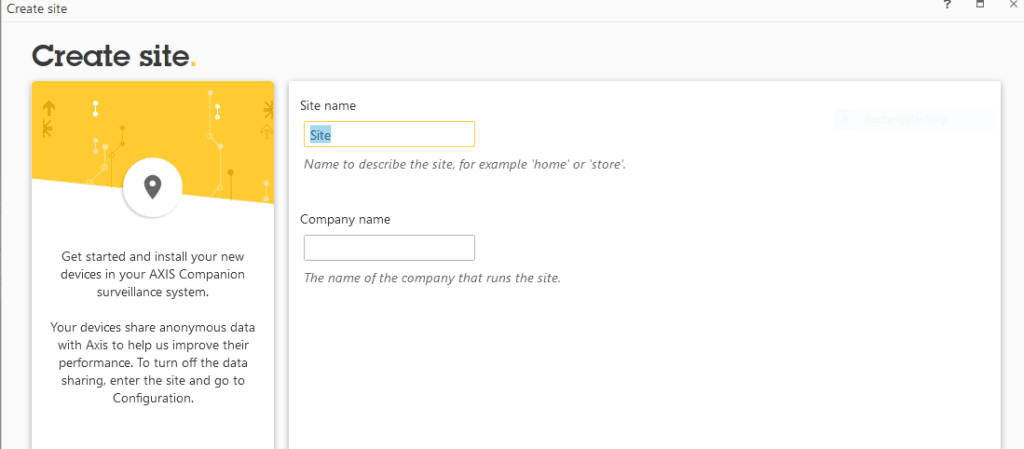Click the hint about company that runs the site
Viewport: 1024px width, 449px height.
coord(432,278)
